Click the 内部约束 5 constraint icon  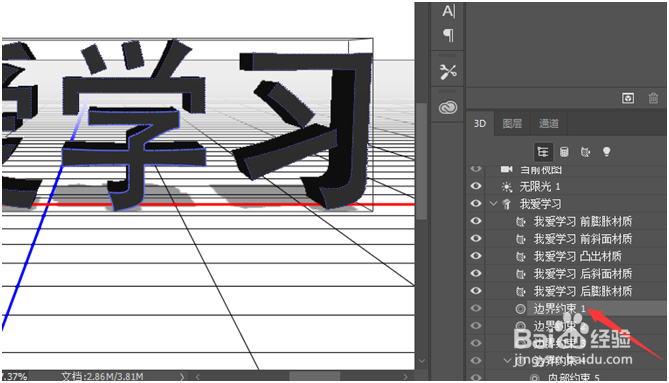535,378
